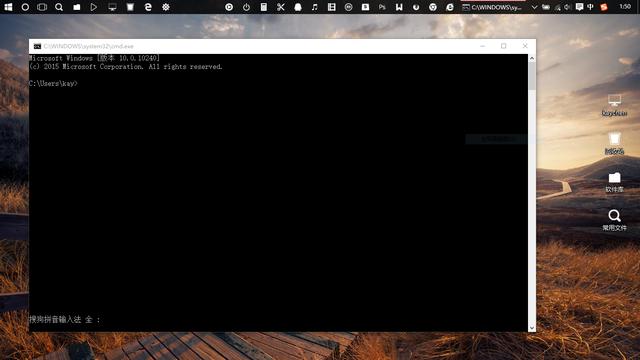Open the battery status tray icon
The image size is (640, 360).
click(x=546, y=7)
